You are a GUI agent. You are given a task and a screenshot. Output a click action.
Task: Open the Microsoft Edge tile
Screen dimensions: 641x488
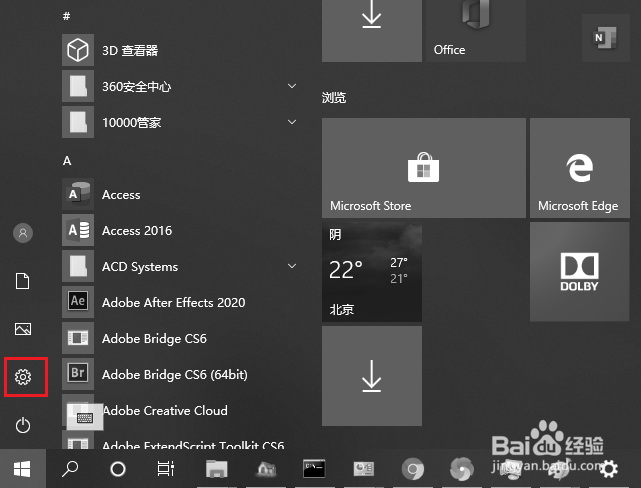pos(580,168)
